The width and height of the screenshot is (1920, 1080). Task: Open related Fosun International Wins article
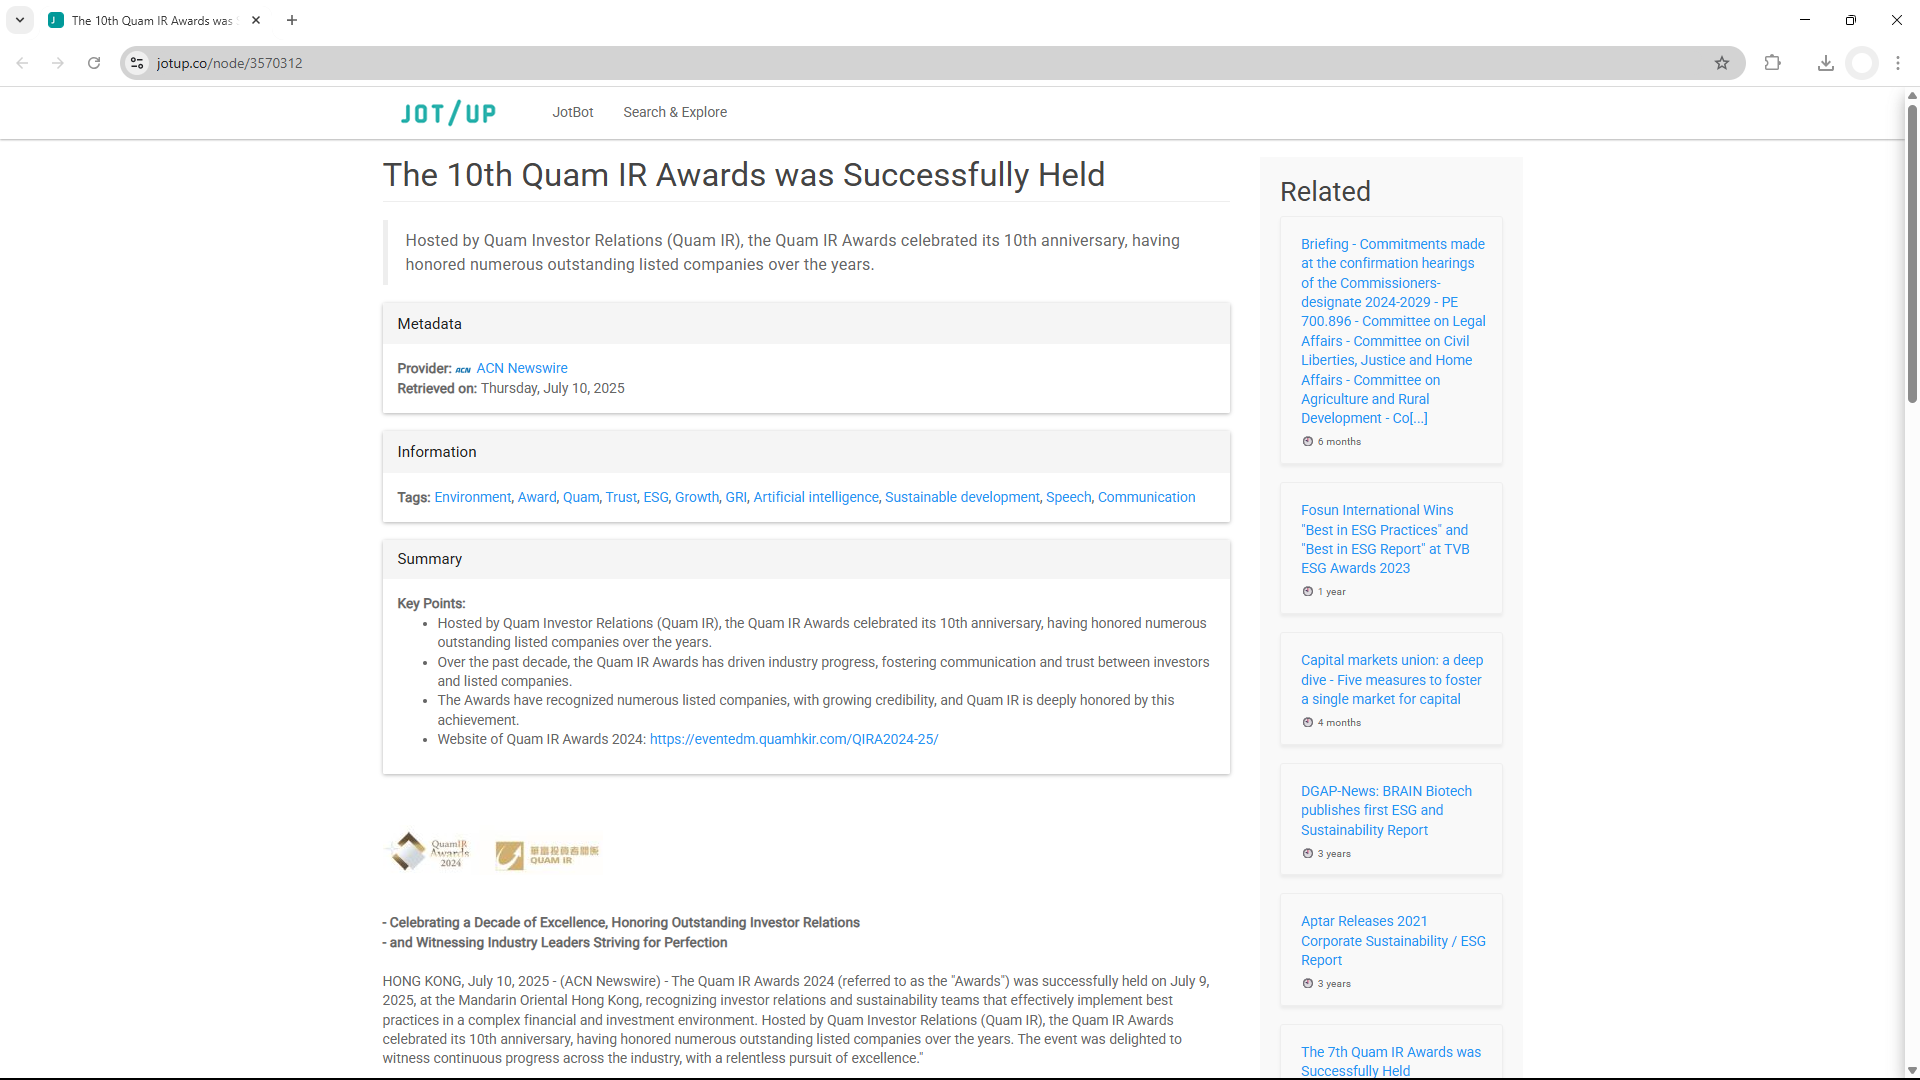pyautogui.click(x=1385, y=539)
